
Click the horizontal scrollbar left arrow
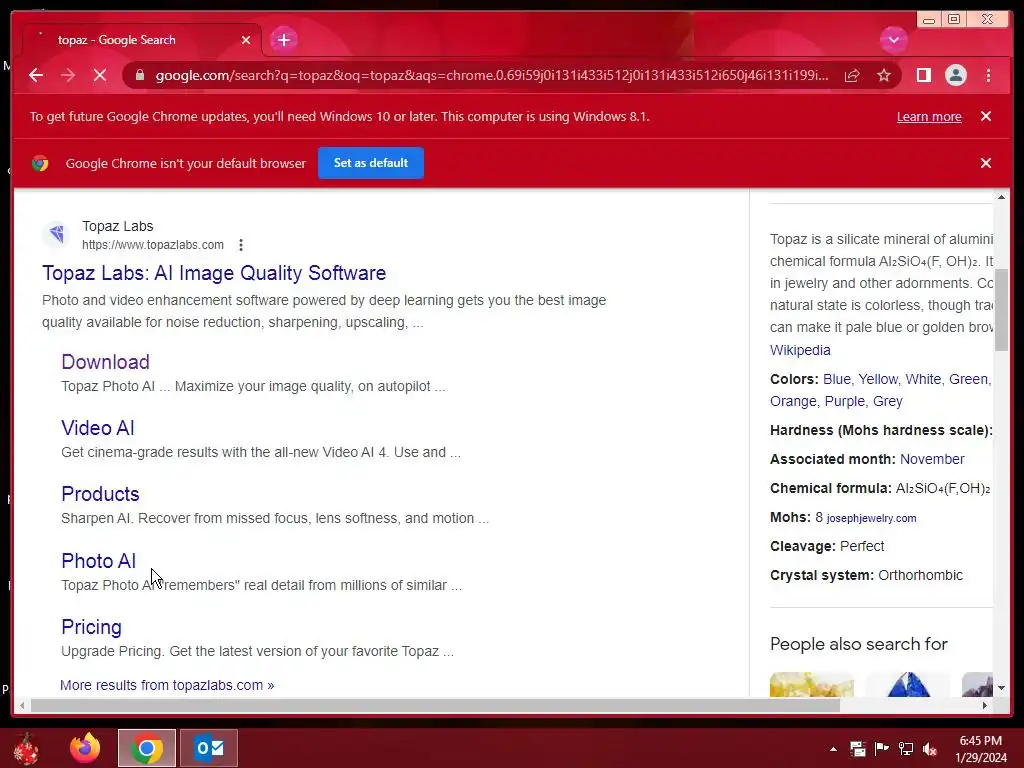22,705
